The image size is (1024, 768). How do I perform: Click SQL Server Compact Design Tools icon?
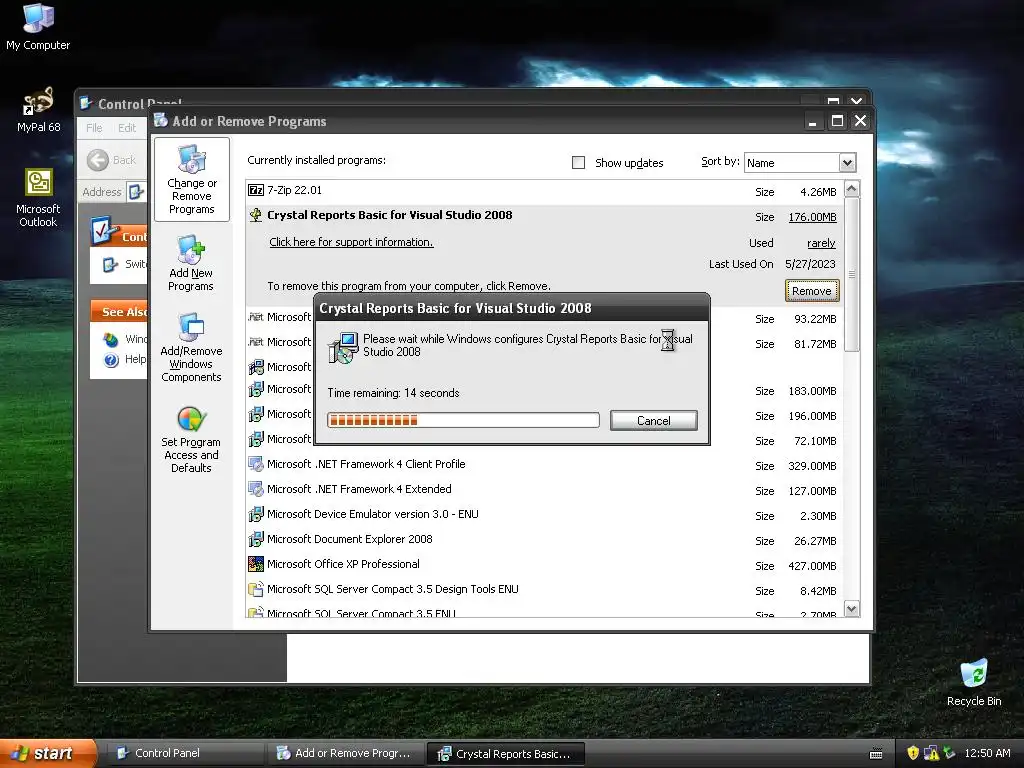pos(256,589)
